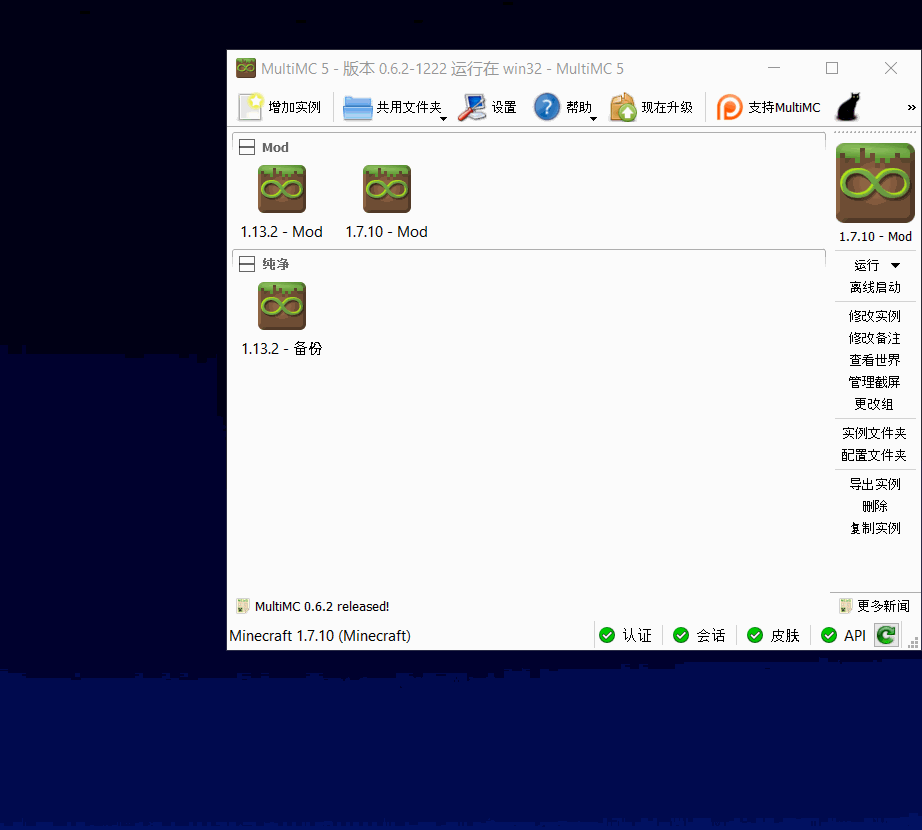Click the 更多新闻 label

pyautogui.click(x=883, y=606)
